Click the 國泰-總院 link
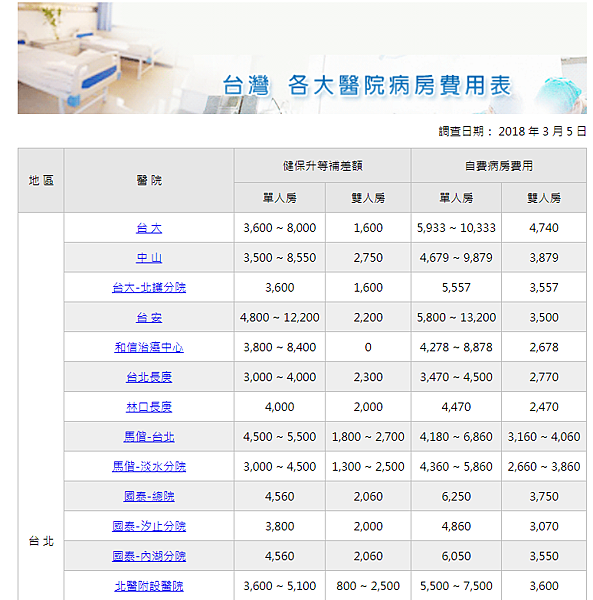Image resolution: width=593 pixels, height=600 pixels. pos(149,497)
